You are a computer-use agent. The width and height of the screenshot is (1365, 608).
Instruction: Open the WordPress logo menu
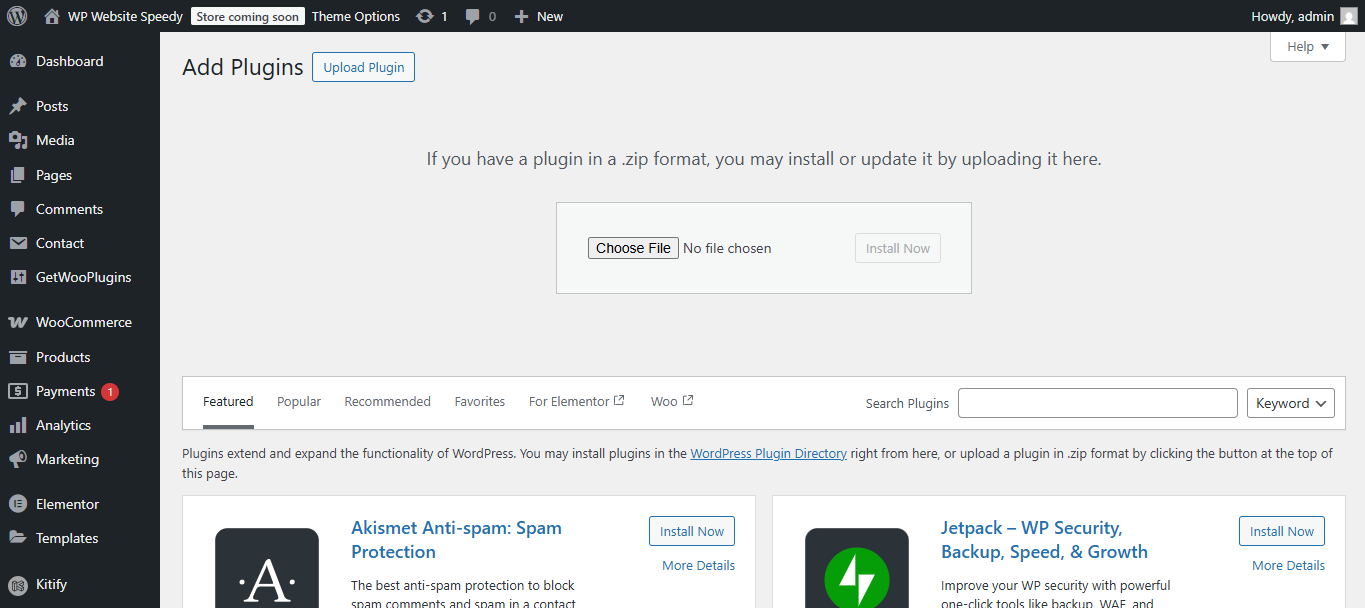coord(17,16)
